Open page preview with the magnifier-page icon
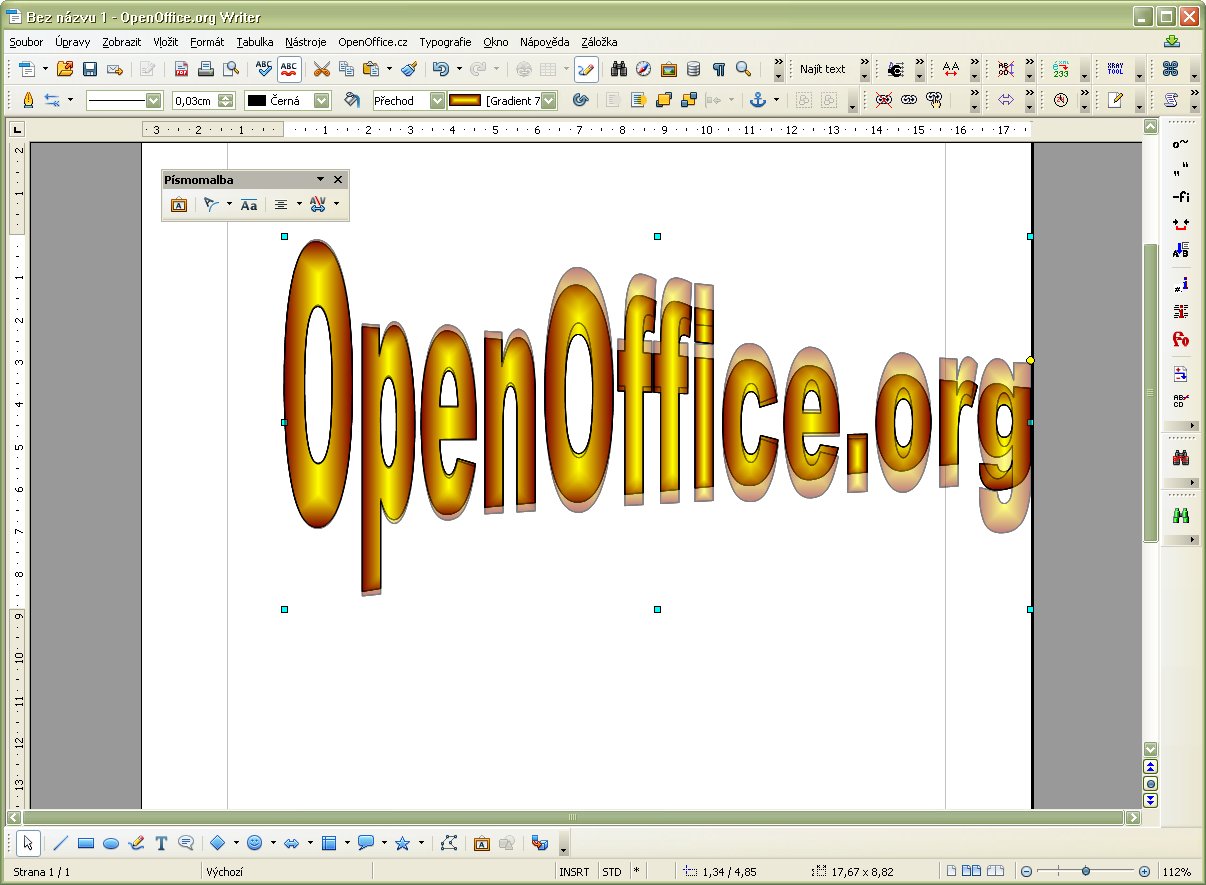This screenshot has width=1206, height=885. coord(231,69)
